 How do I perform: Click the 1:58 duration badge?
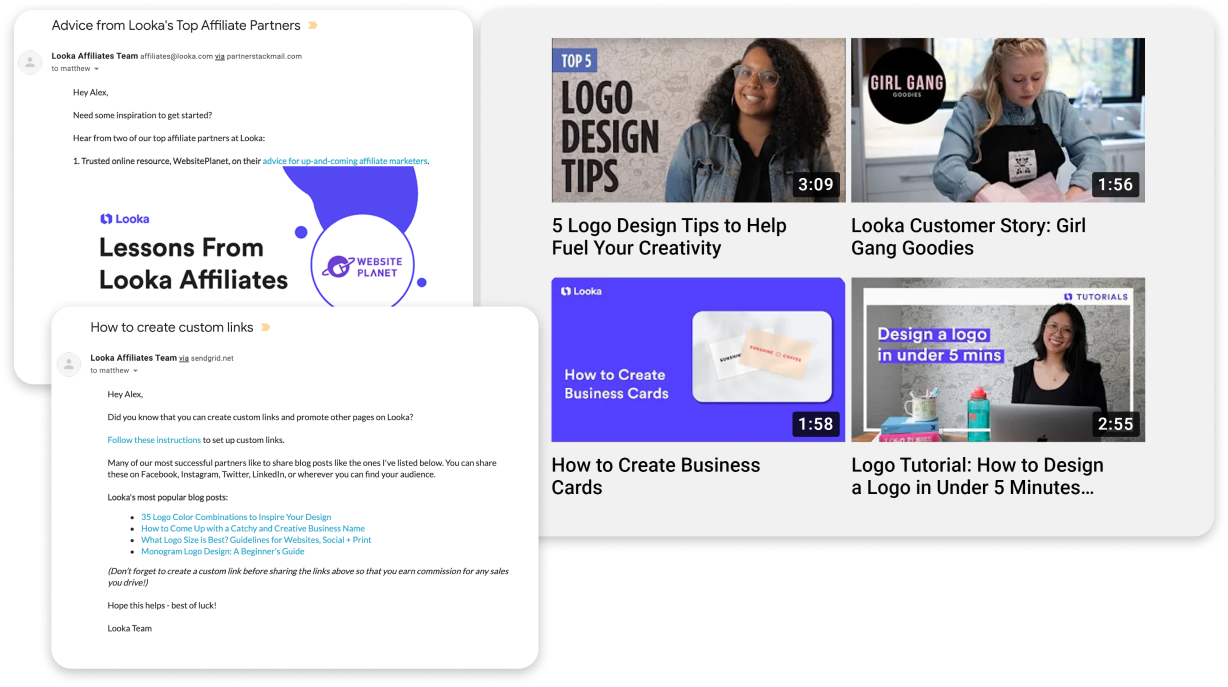coord(816,424)
